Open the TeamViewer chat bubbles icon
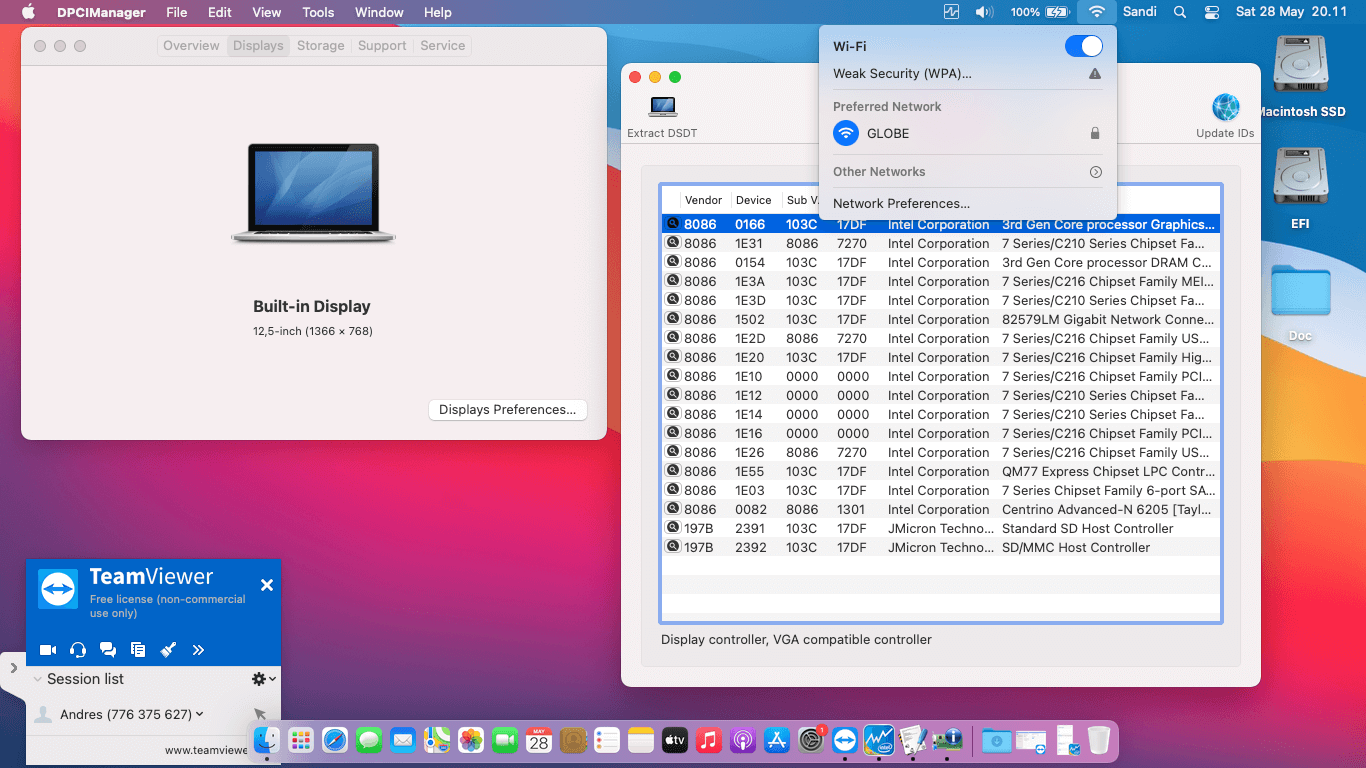Viewport: 1366px width, 768px height. 108,650
